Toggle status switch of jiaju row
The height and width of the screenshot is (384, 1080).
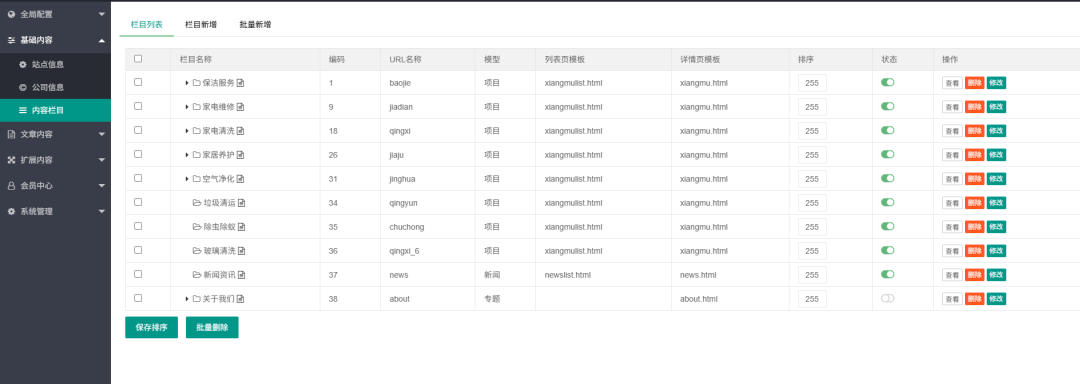[x=887, y=154]
